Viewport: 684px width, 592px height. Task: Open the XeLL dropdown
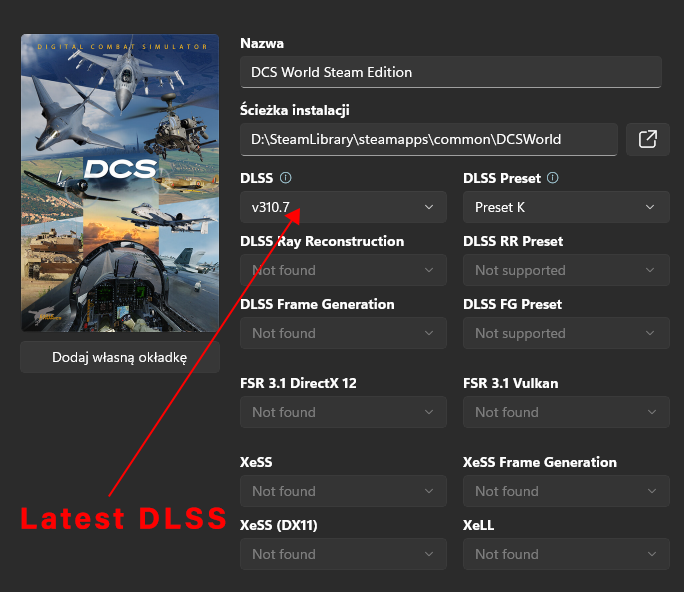click(566, 554)
